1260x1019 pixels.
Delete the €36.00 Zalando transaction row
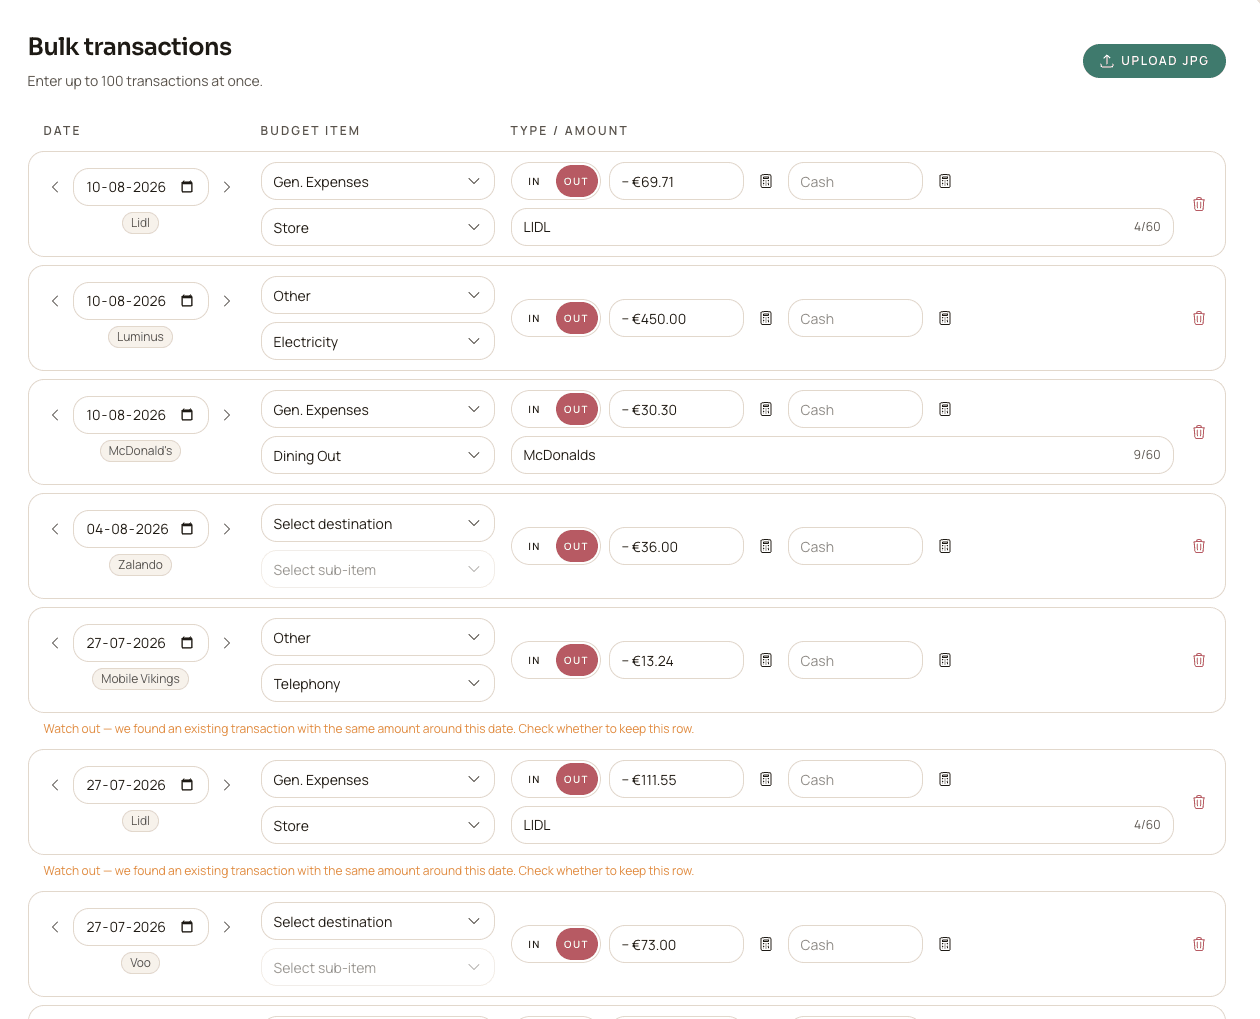pyautogui.click(x=1199, y=546)
